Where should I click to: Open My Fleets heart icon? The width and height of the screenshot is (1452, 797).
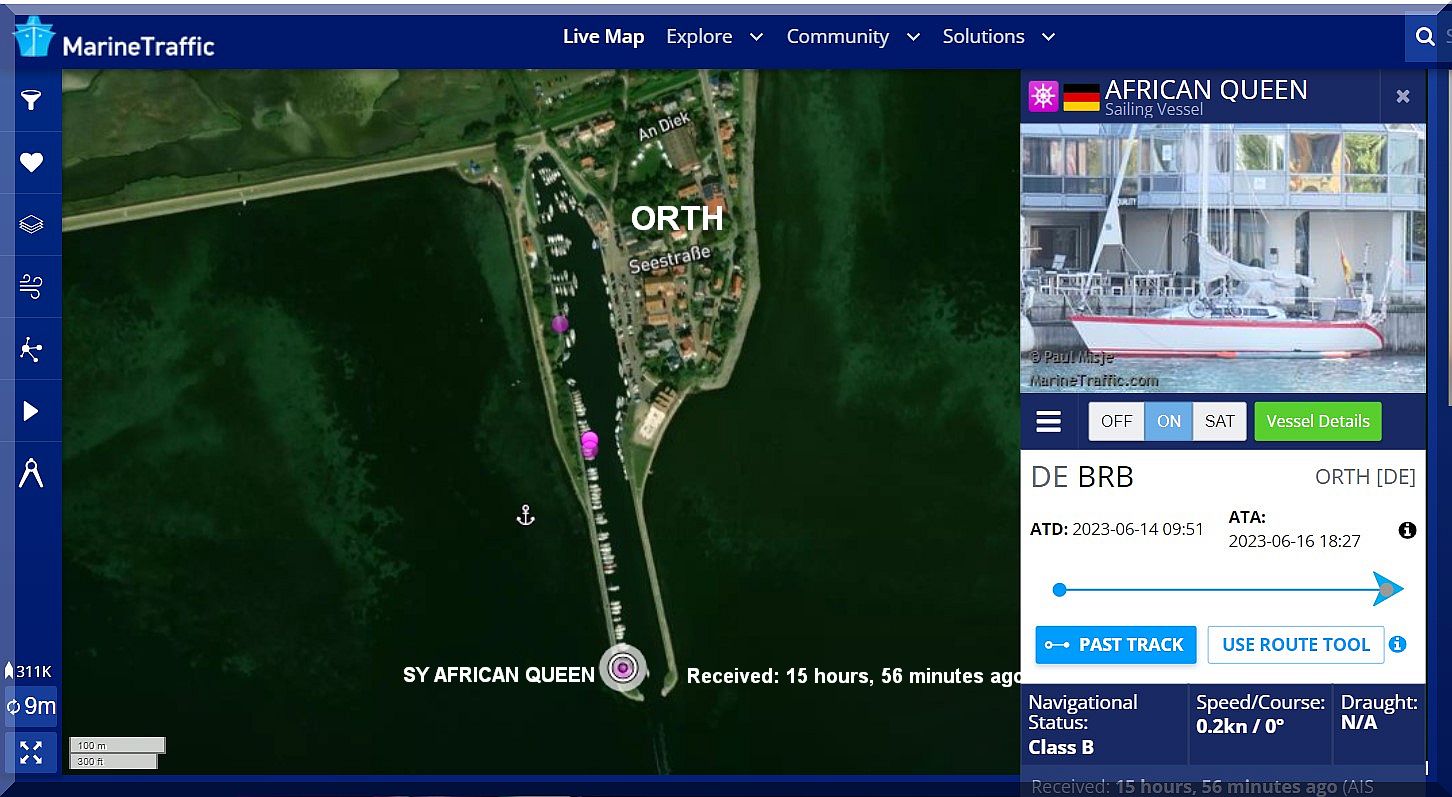pyautogui.click(x=31, y=162)
